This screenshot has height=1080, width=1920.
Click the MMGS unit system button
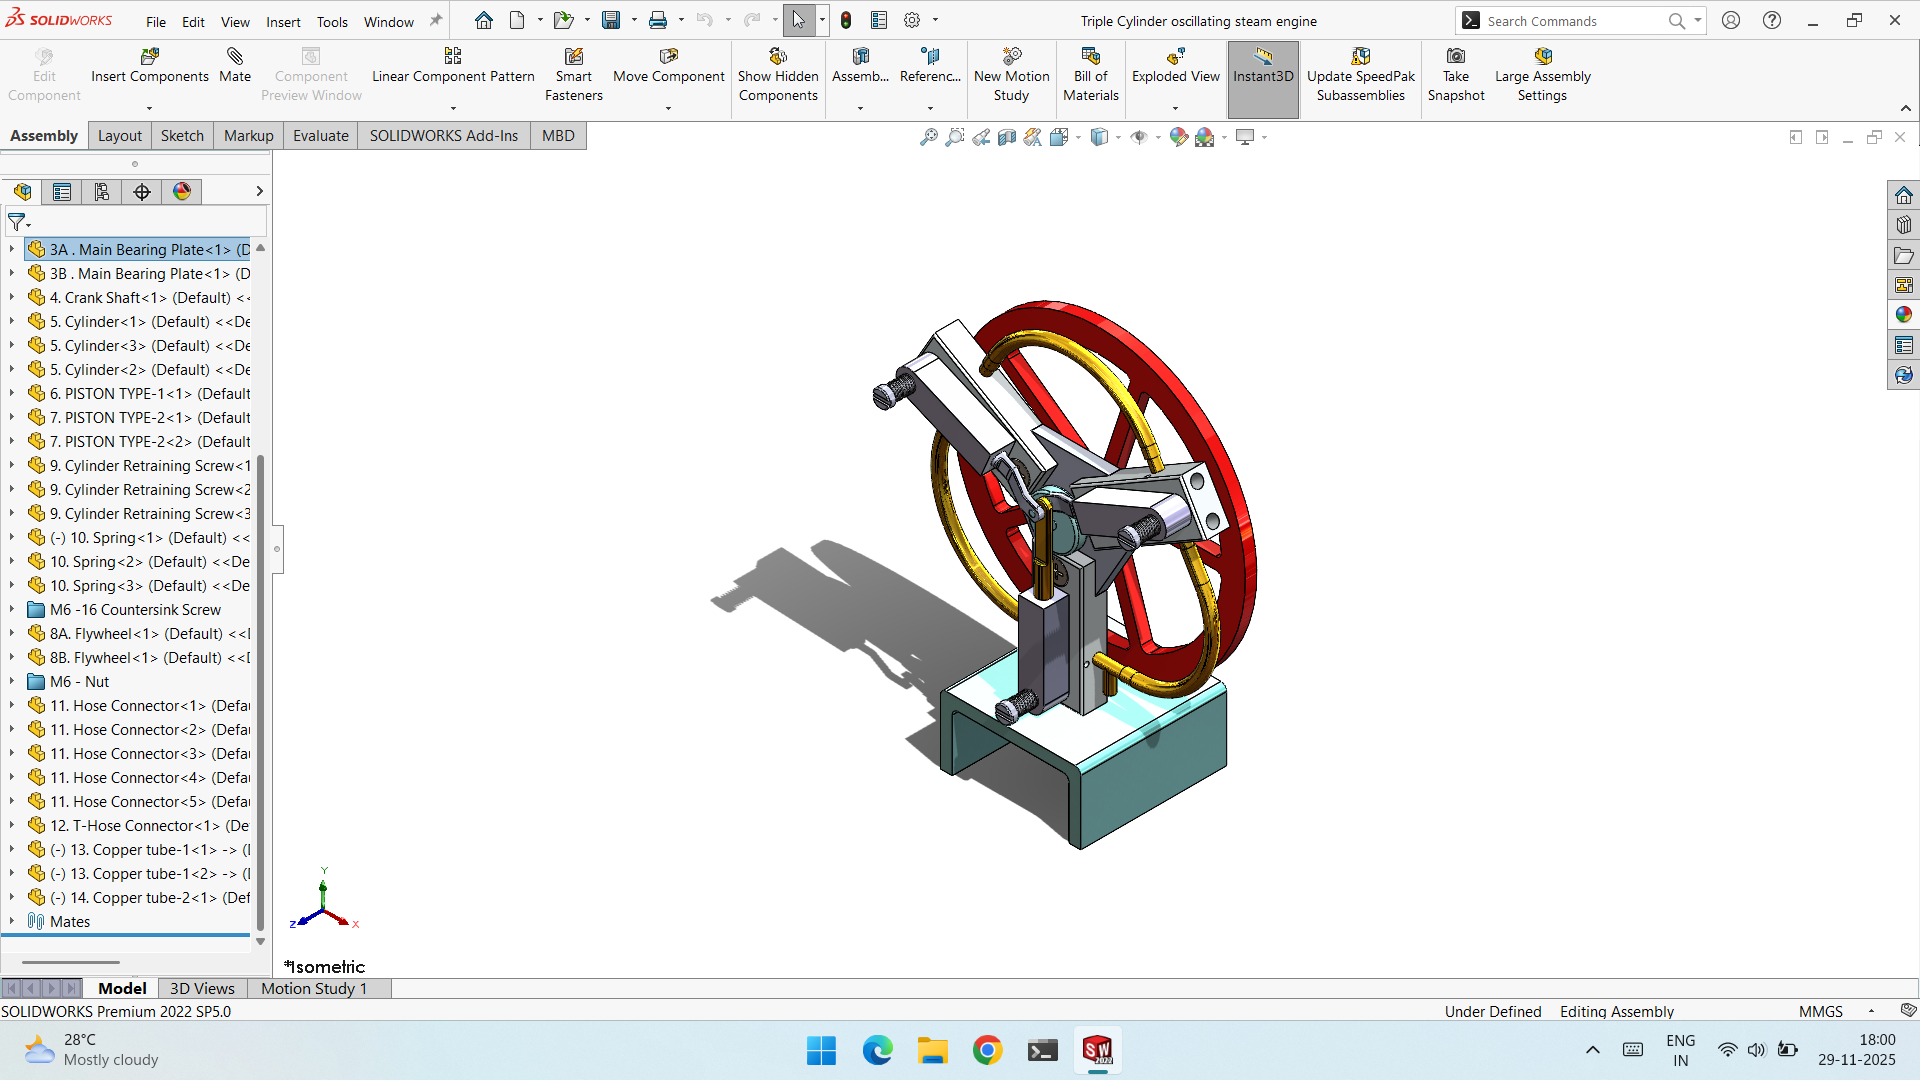point(1820,1011)
